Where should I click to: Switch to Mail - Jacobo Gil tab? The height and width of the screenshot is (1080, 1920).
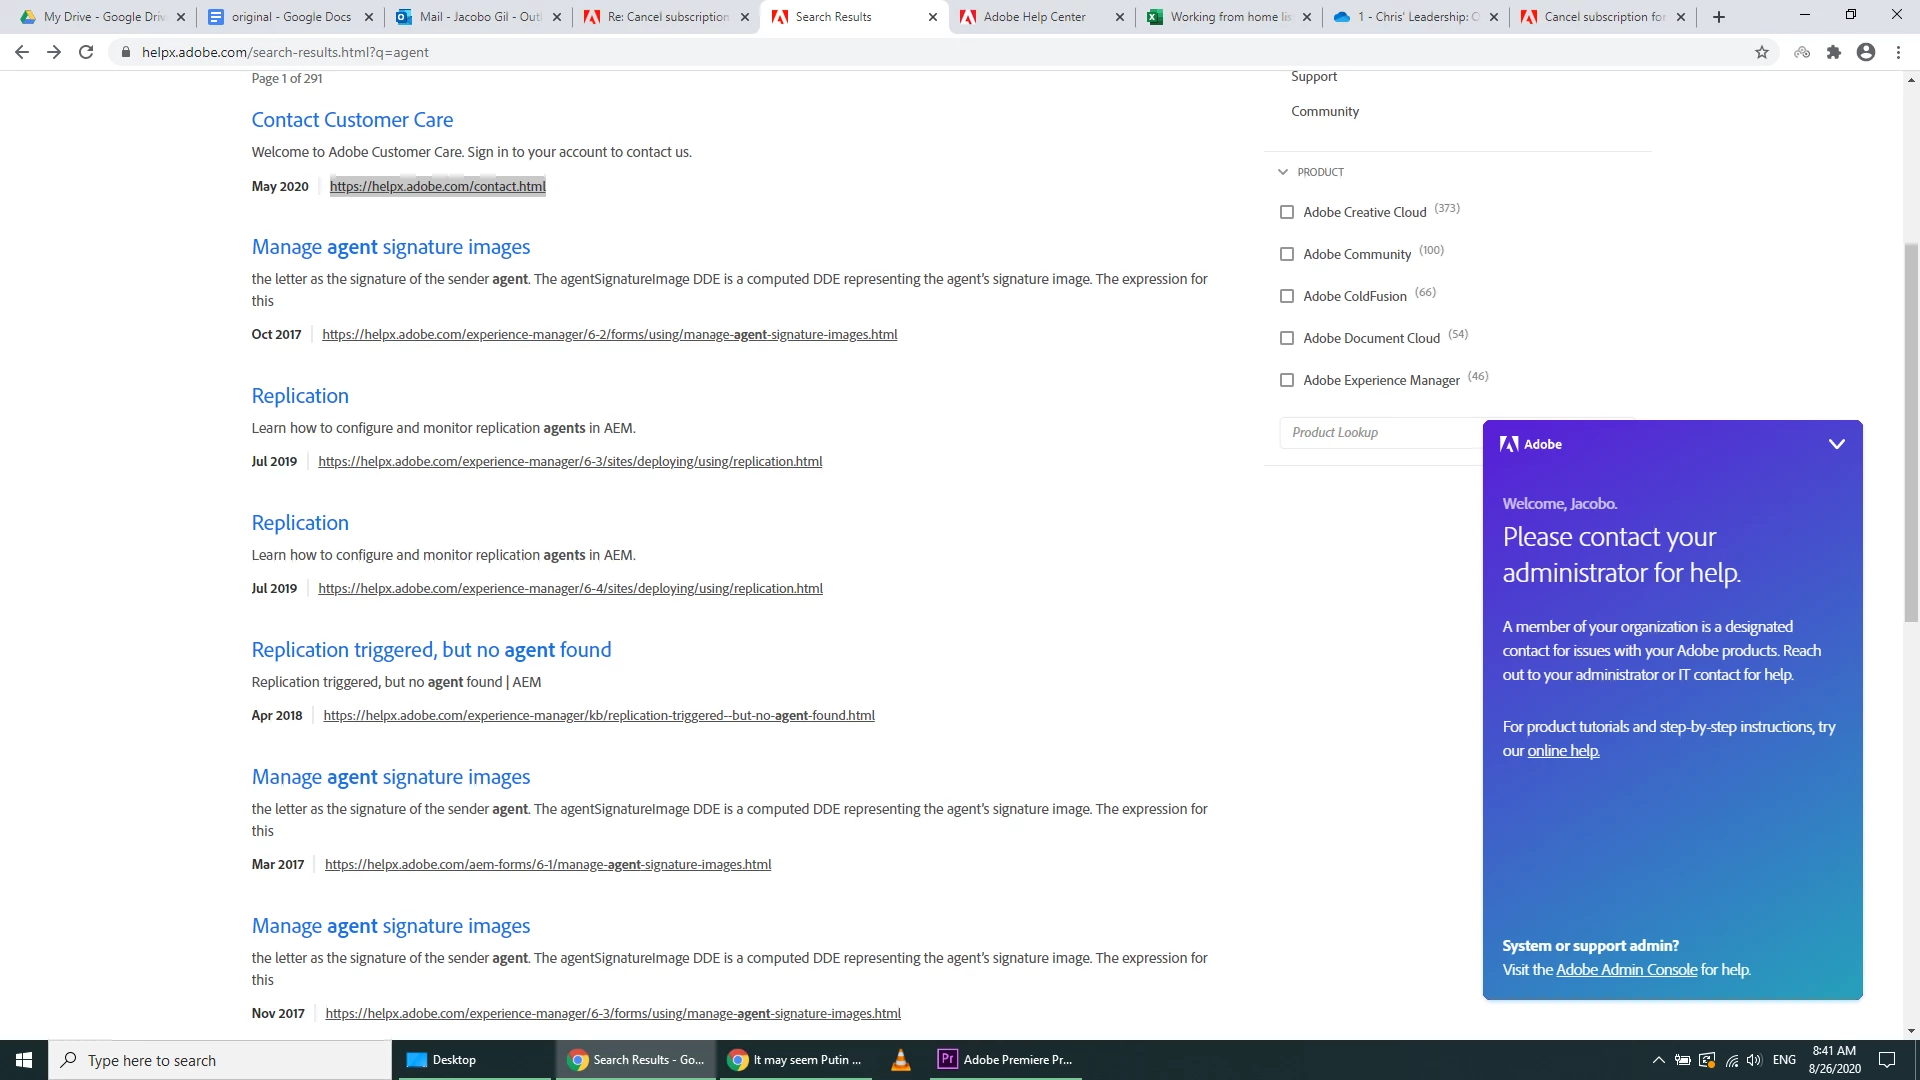[480, 17]
